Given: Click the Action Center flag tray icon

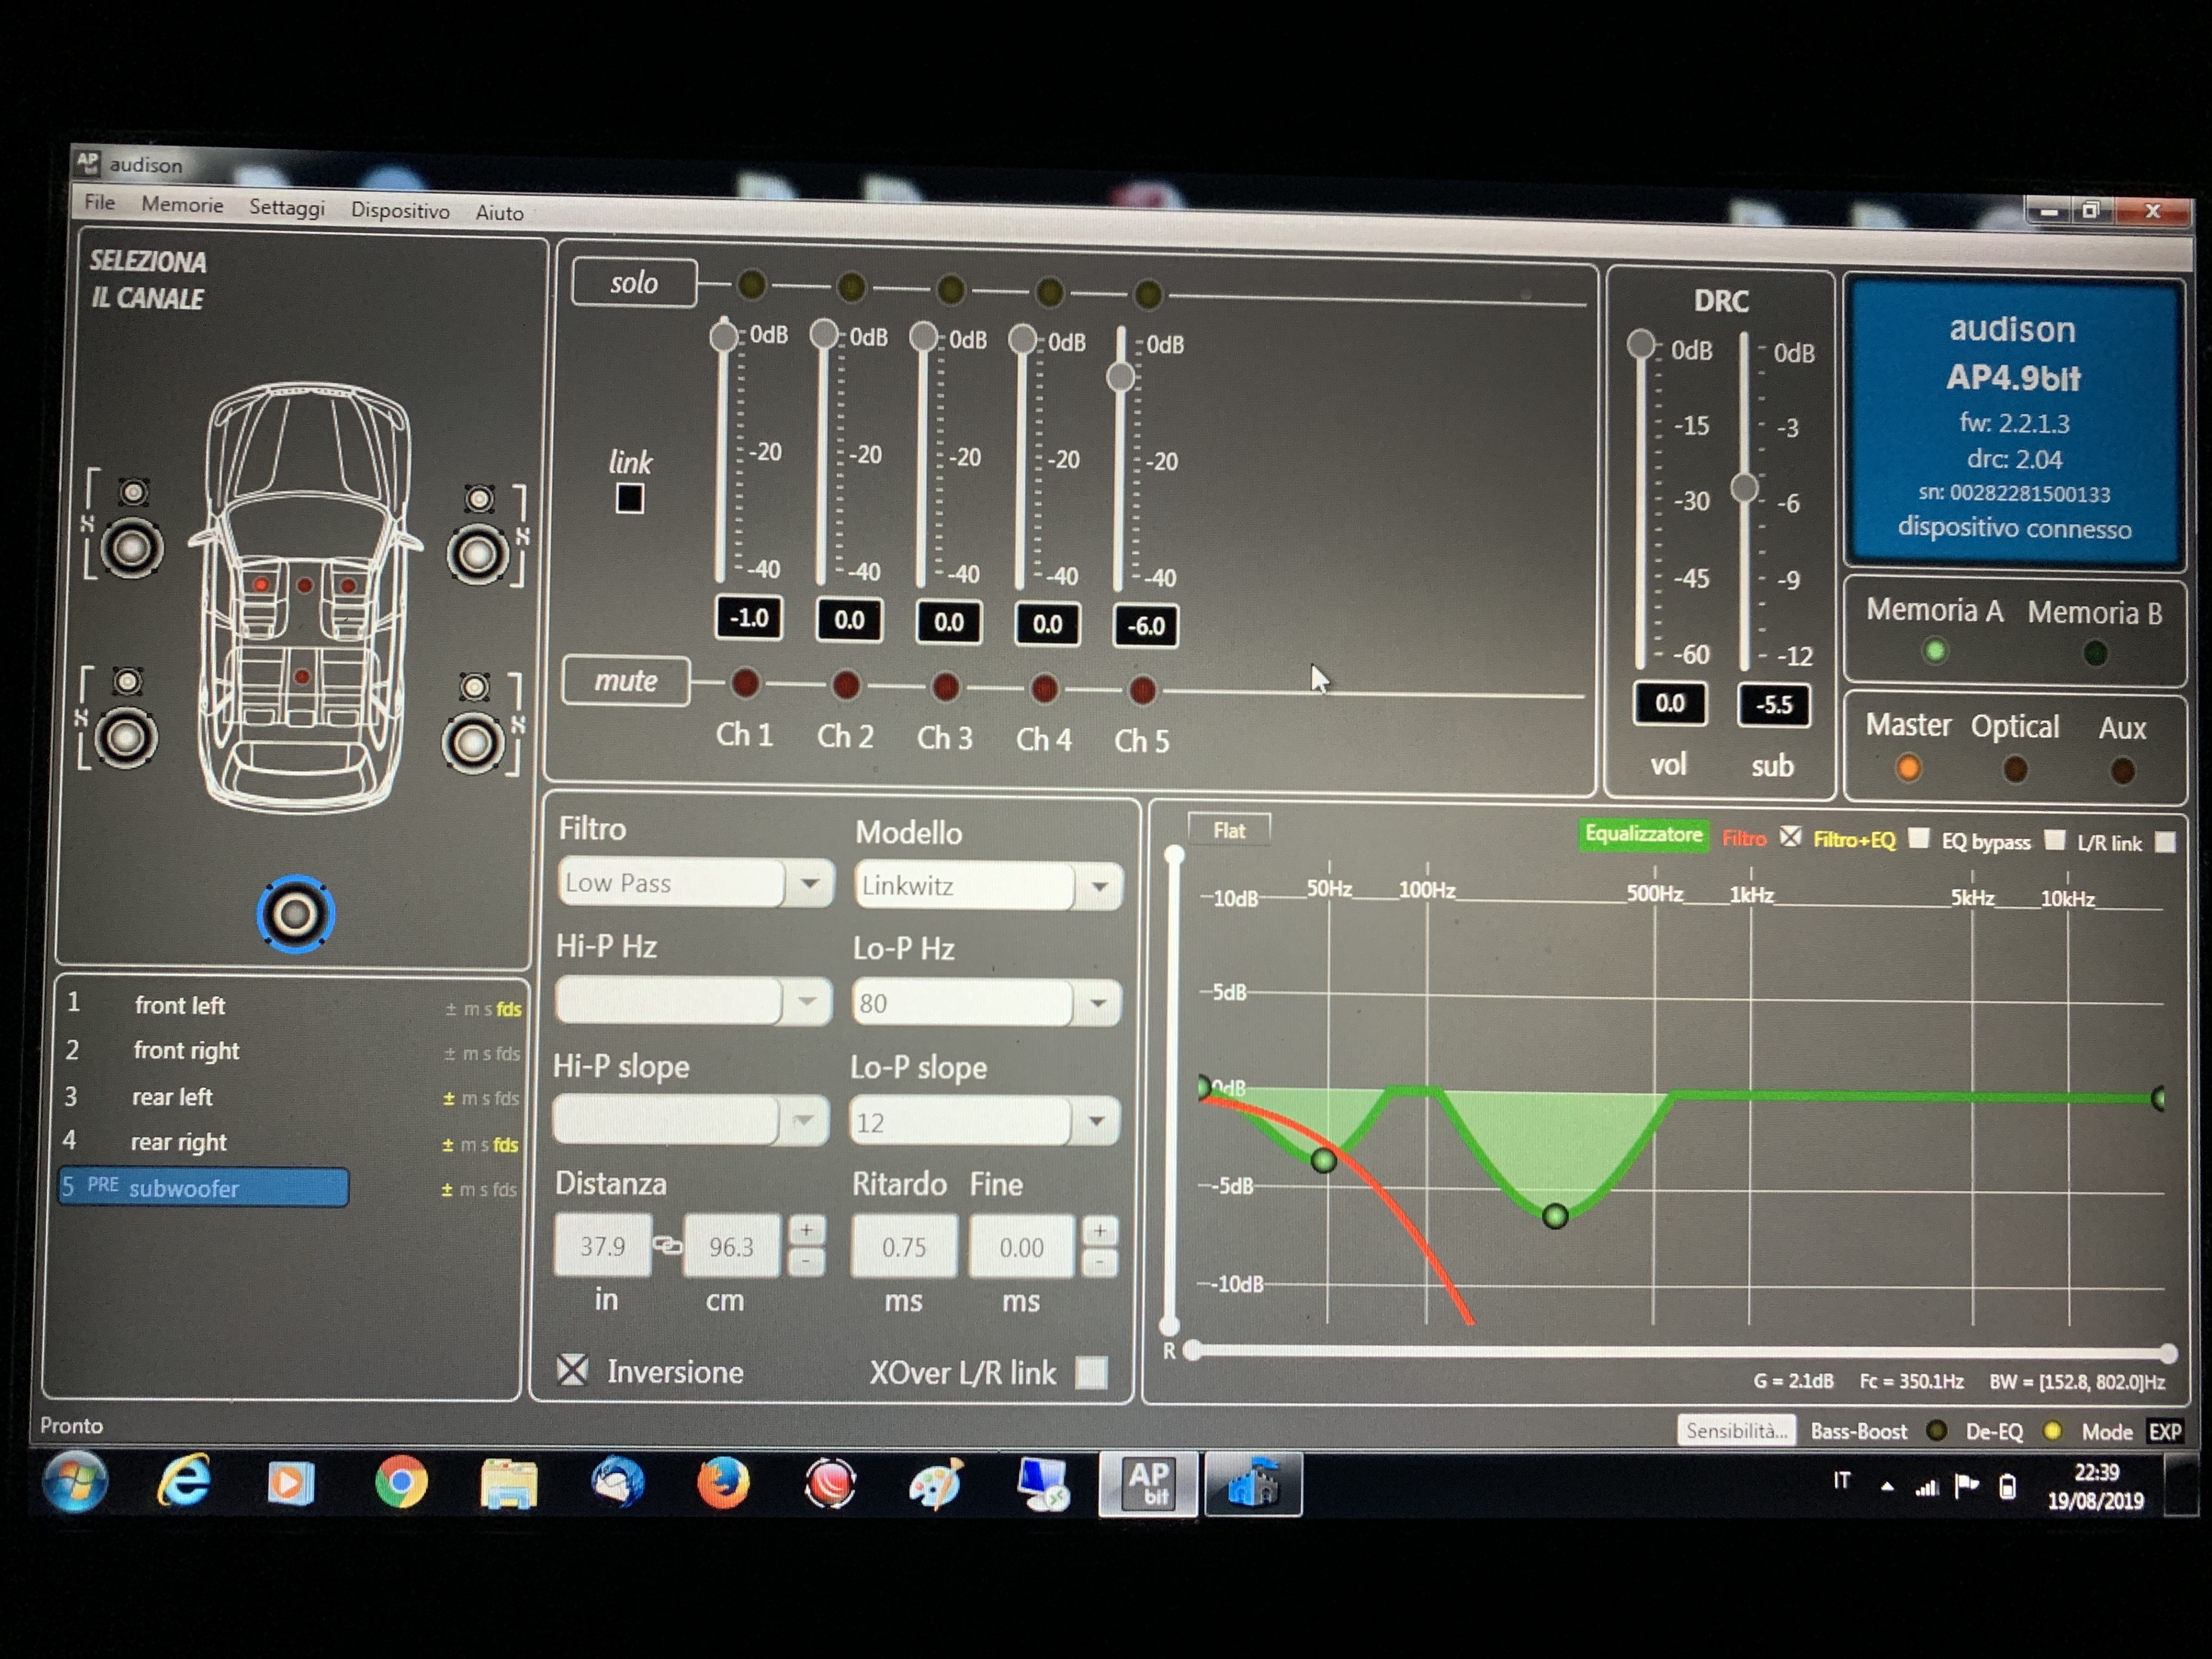Looking at the screenshot, I should [x=1967, y=1486].
